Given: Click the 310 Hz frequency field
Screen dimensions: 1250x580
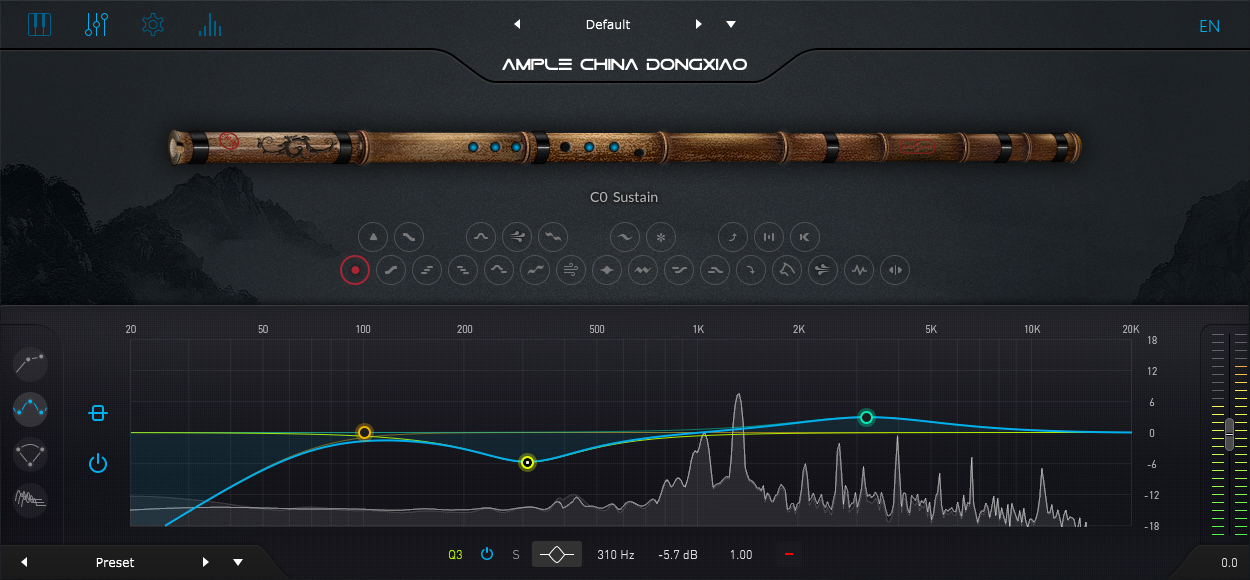Looking at the screenshot, I should (616, 554).
